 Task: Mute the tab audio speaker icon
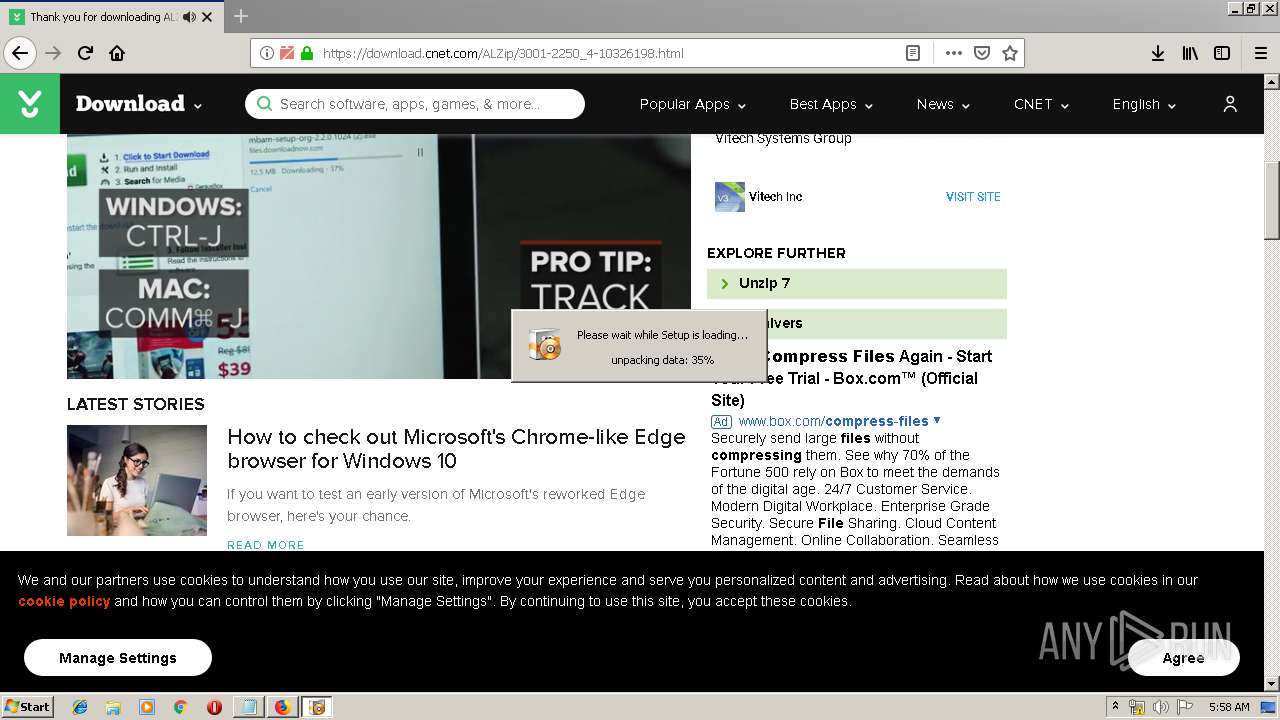pyautogui.click(x=190, y=17)
